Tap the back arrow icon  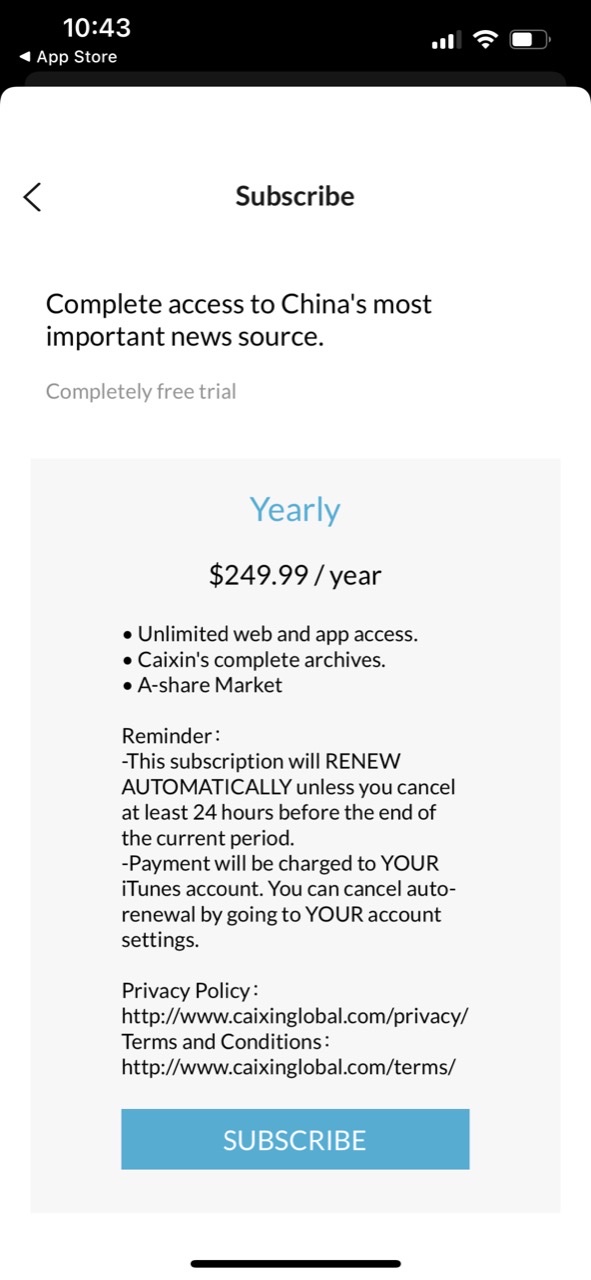click(x=32, y=197)
